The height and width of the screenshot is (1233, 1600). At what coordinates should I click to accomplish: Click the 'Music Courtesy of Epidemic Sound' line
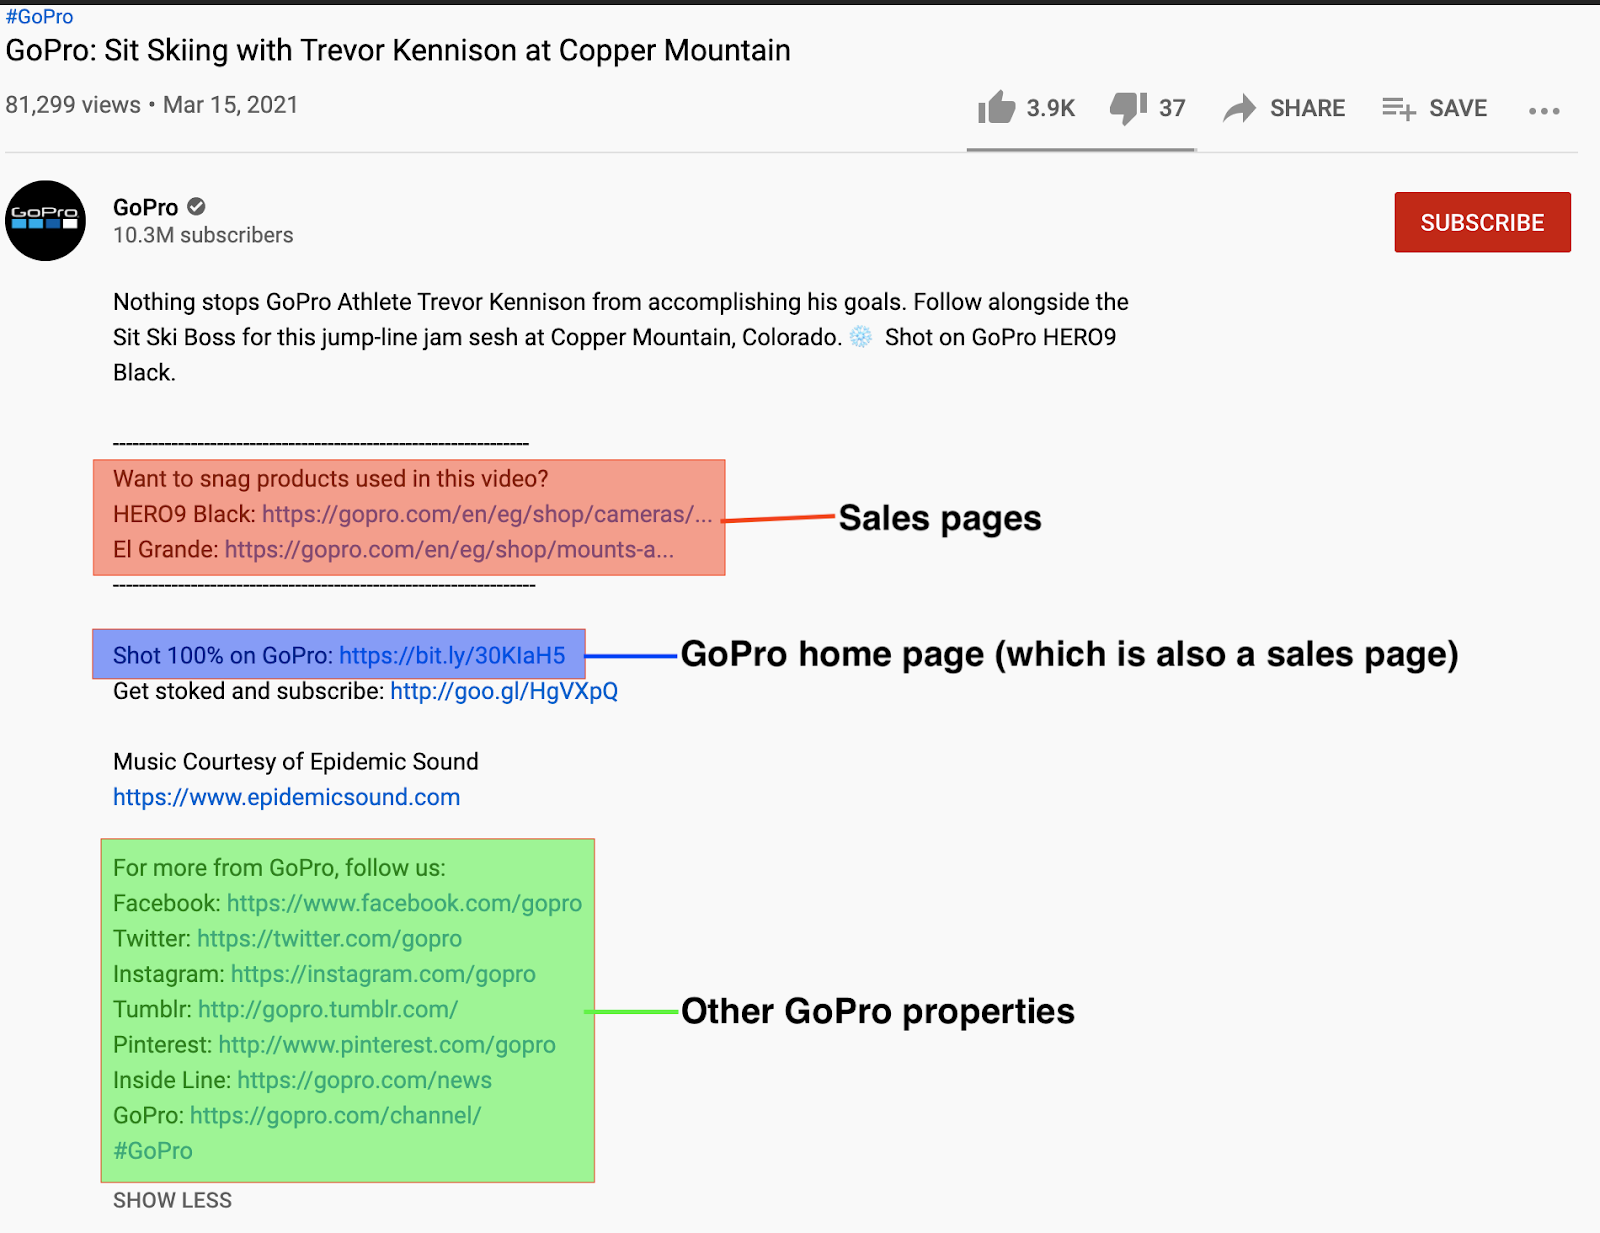[296, 762]
